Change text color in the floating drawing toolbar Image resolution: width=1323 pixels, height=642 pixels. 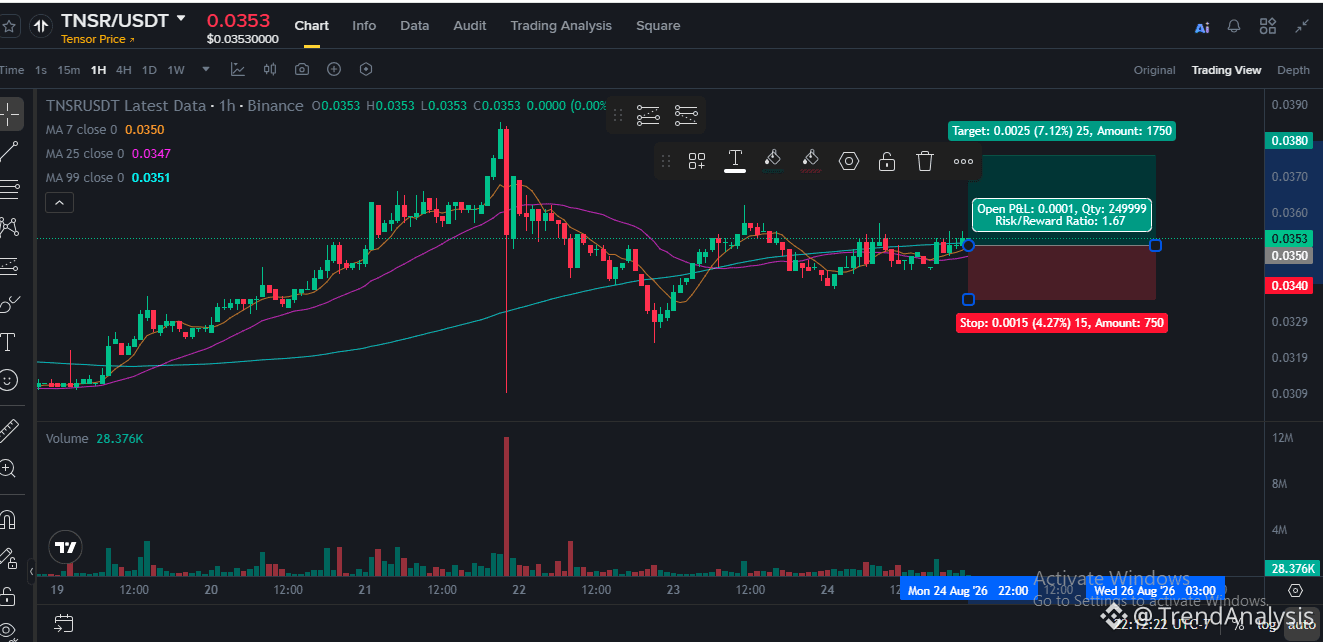pyautogui.click(x=734, y=160)
